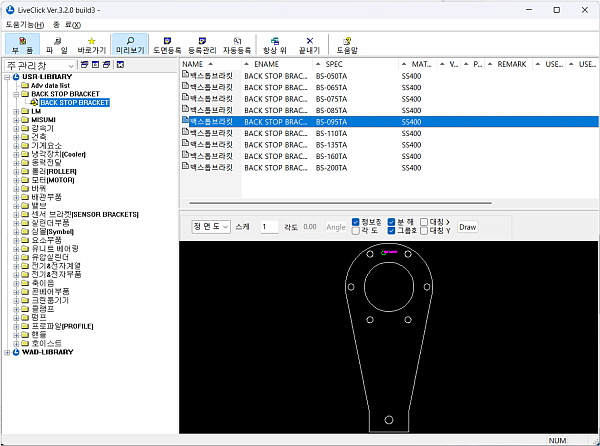Click the WAD-LIBRARY globe icon
The width and height of the screenshot is (600, 446).
(16, 352)
